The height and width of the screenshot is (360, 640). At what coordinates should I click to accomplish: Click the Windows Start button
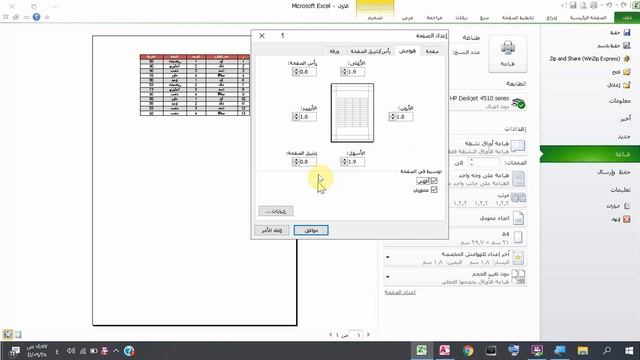(629, 351)
